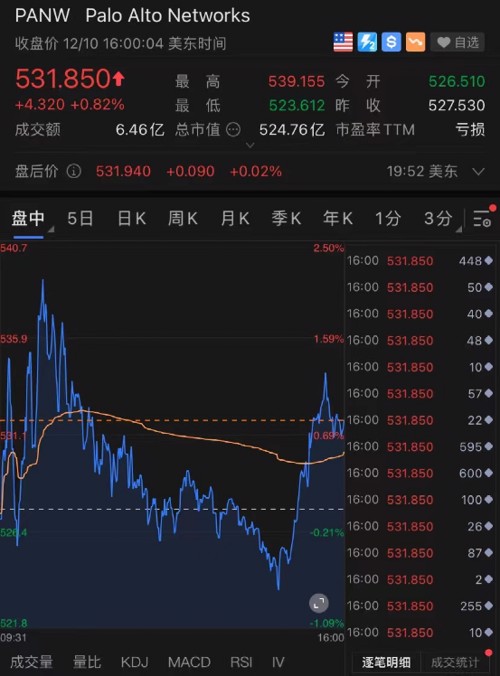The height and width of the screenshot is (676, 500).
Task: Tap the tick row with volume 595
Action: [420, 447]
